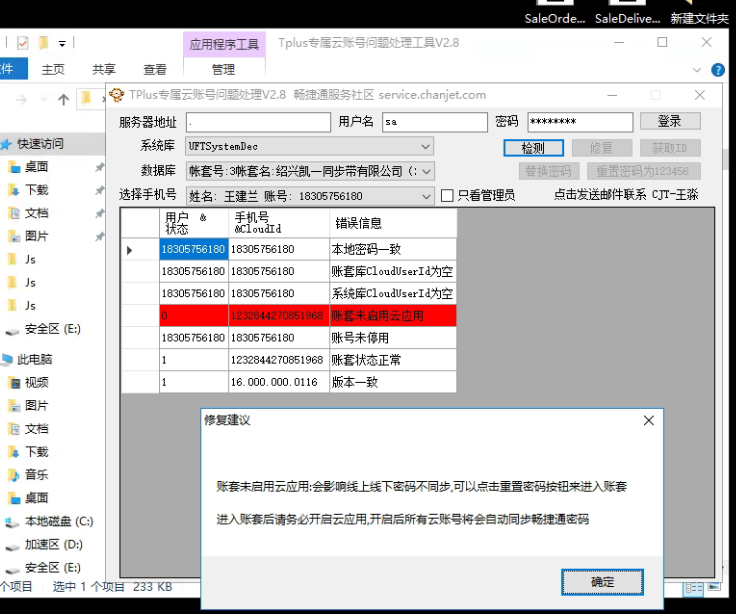This screenshot has width=736, height=614.
Task: Select the 账号未停用 cell
Action: 393,338
